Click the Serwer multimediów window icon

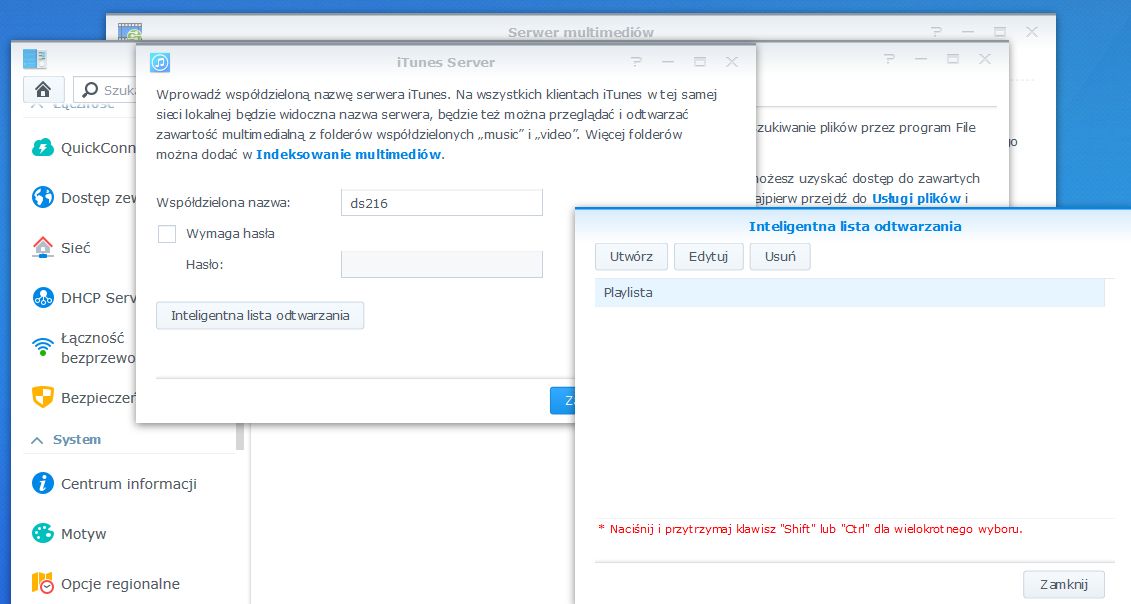pos(130,32)
